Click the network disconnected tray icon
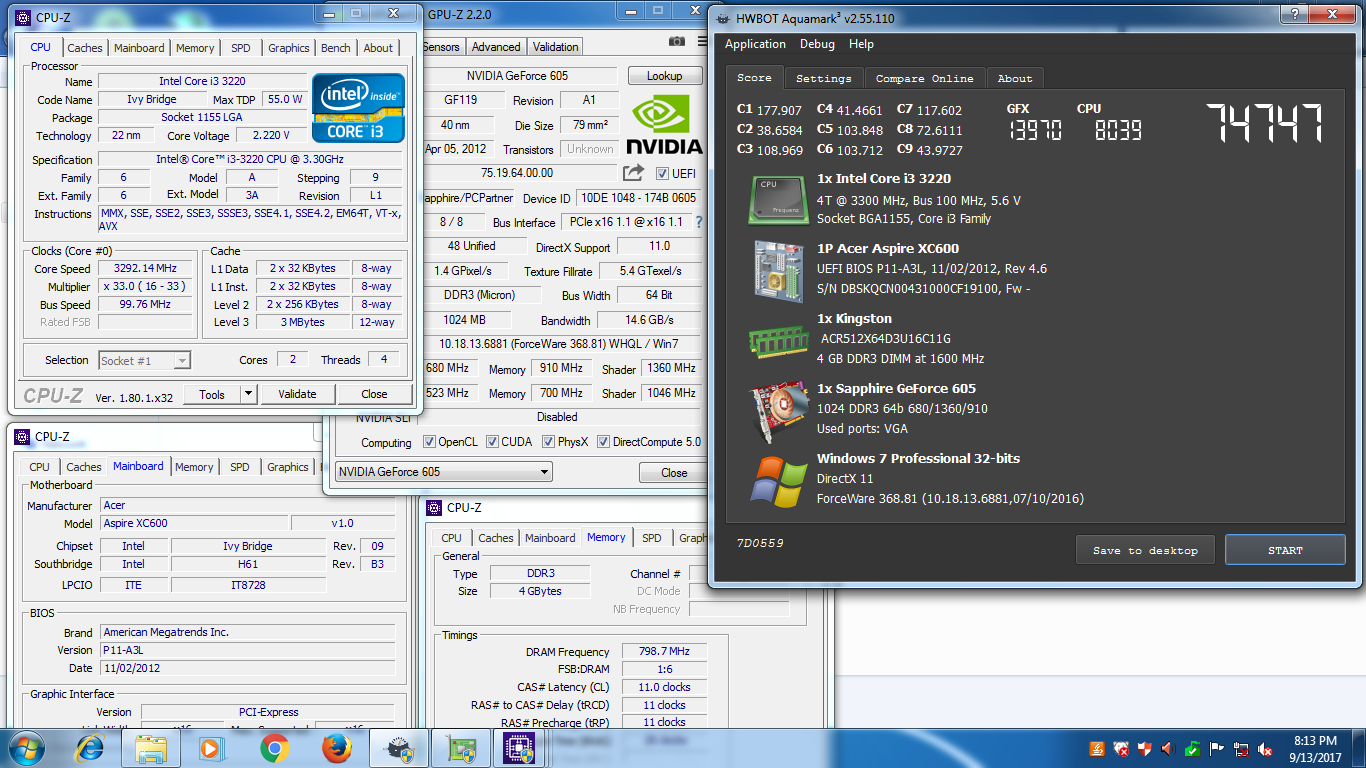This screenshot has height=768, width=1366. tap(1241, 749)
